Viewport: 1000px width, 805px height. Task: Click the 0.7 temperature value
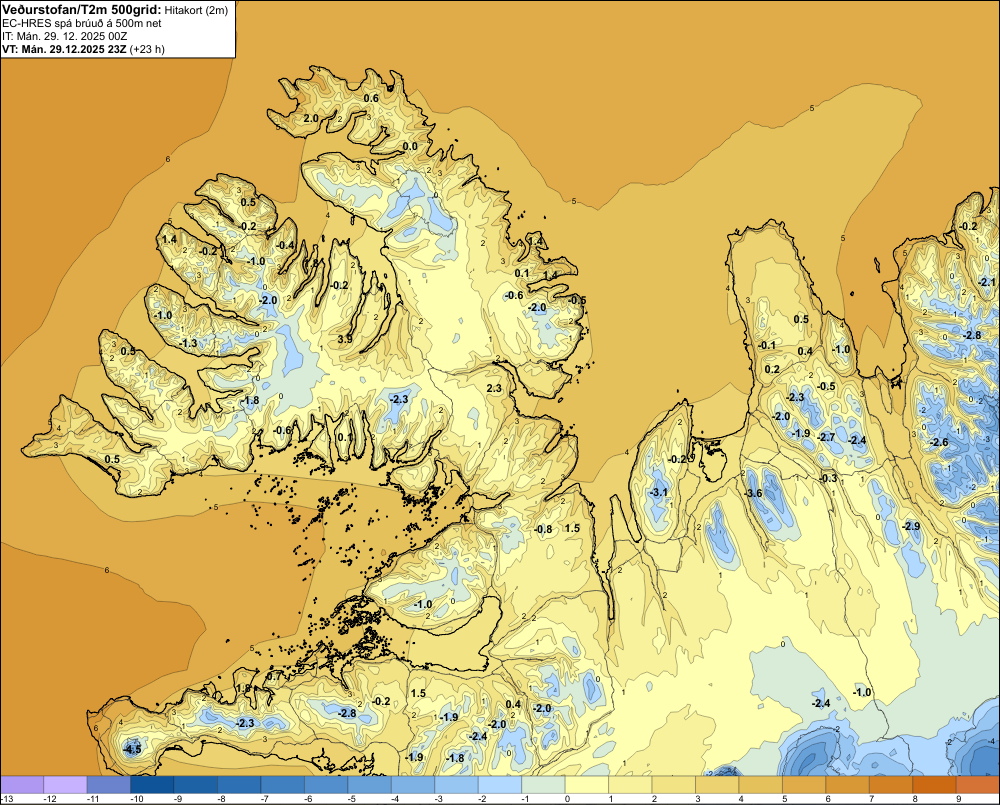point(274,676)
